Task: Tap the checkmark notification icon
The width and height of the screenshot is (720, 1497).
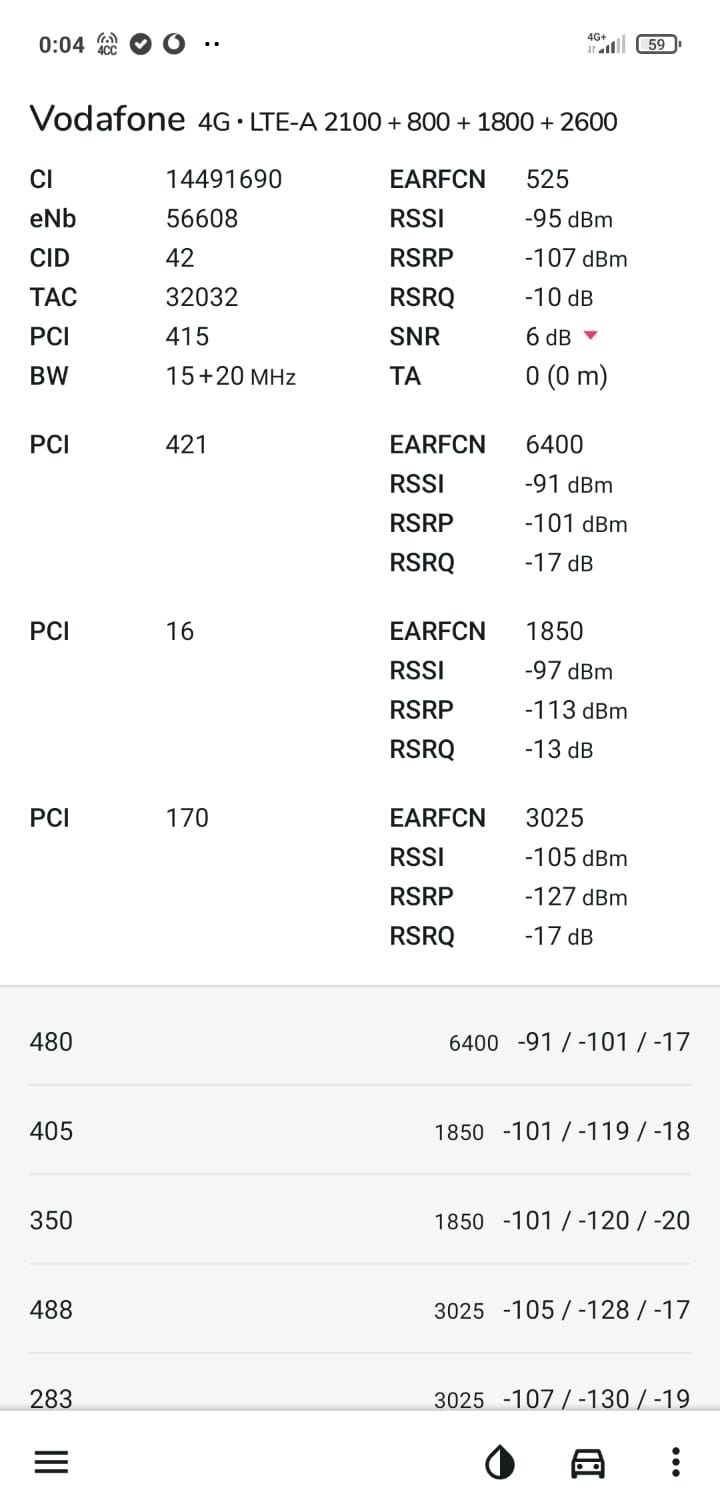Action: [141, 44]
